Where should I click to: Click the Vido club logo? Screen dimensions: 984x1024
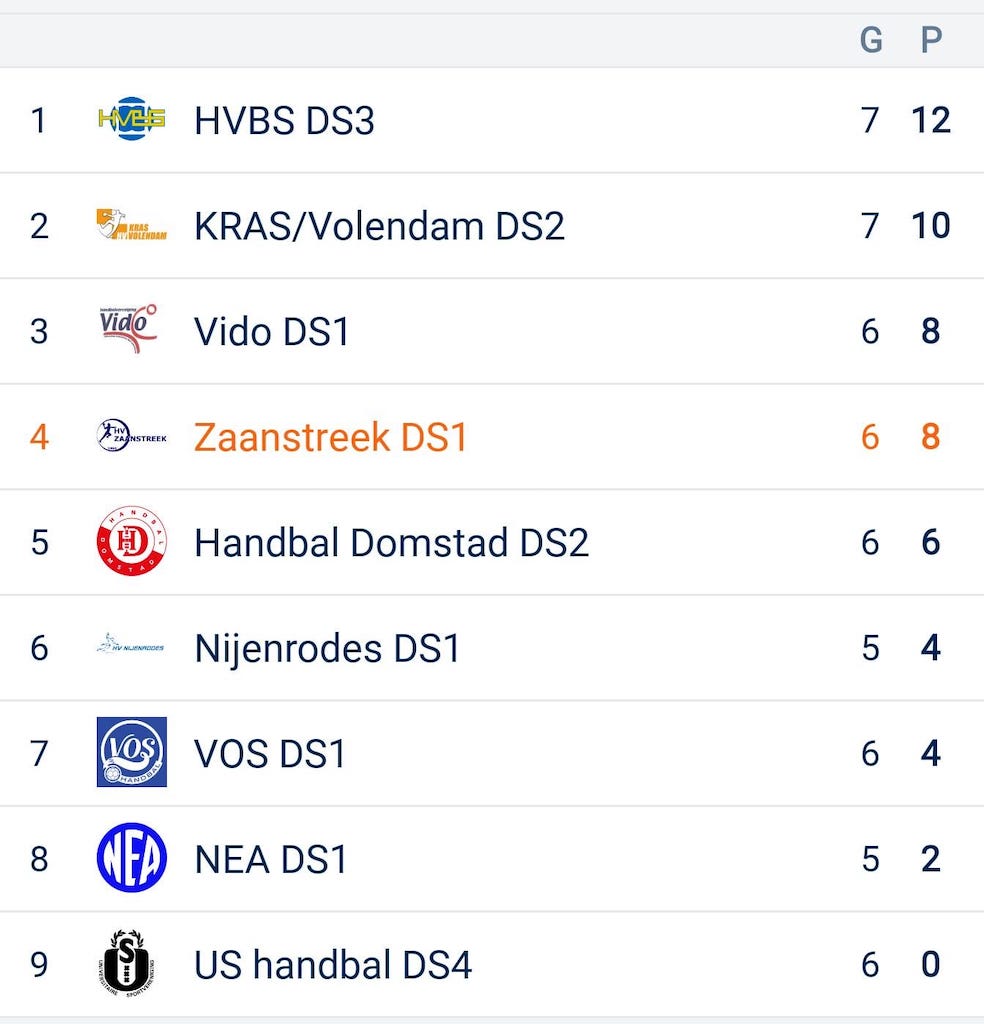[x=131, y=330]
